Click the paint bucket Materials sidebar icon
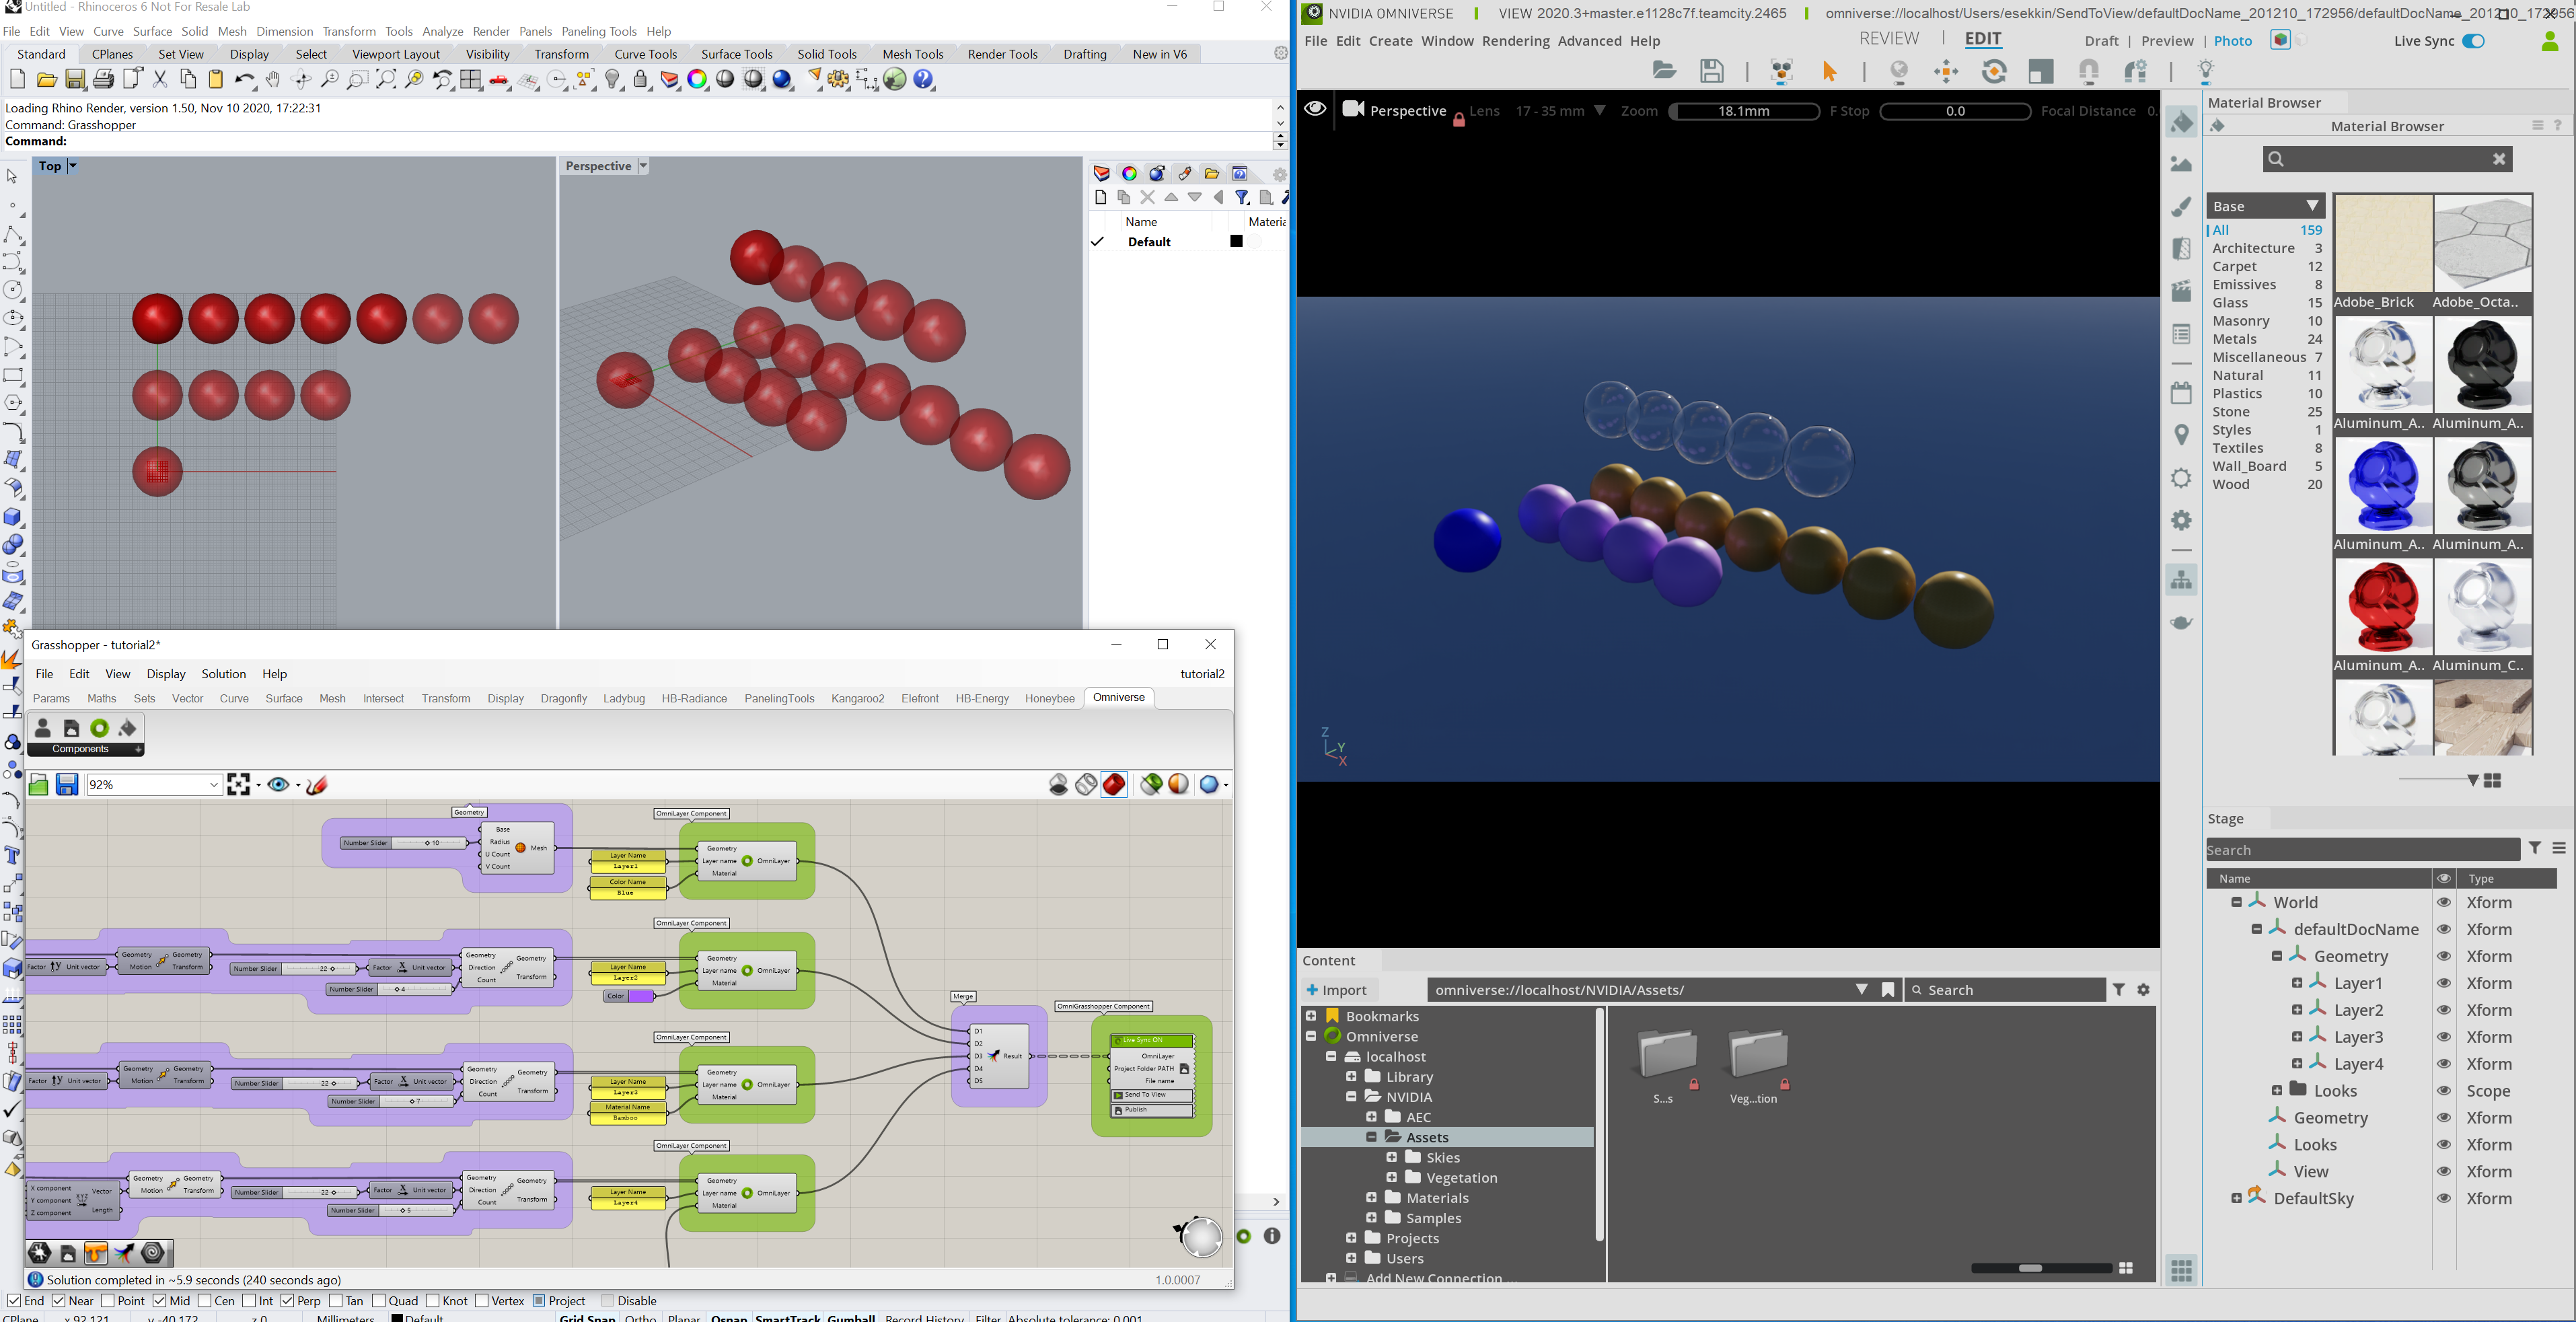 tap(2182, 123)
